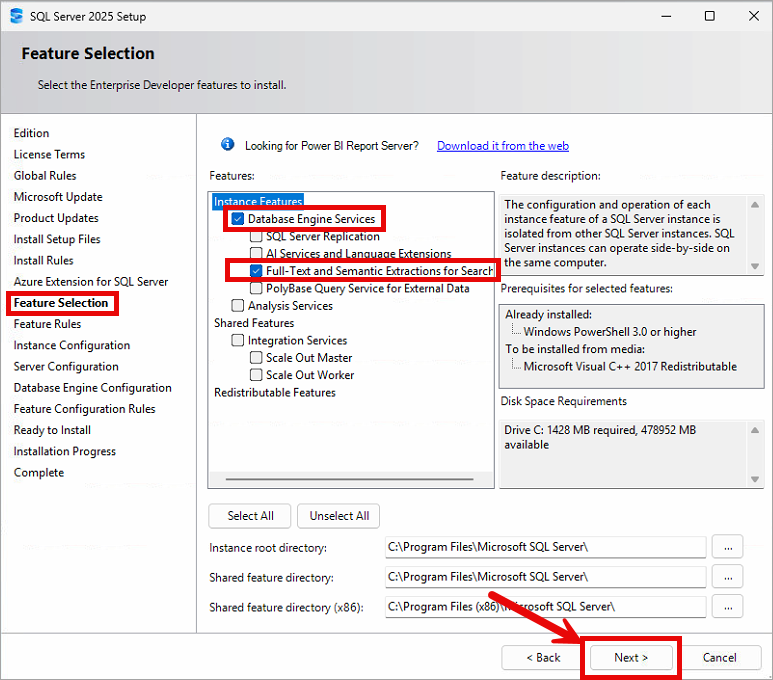Select the Shared Features tree node
This screenshot has height=680, width=773.
(254, 323)
